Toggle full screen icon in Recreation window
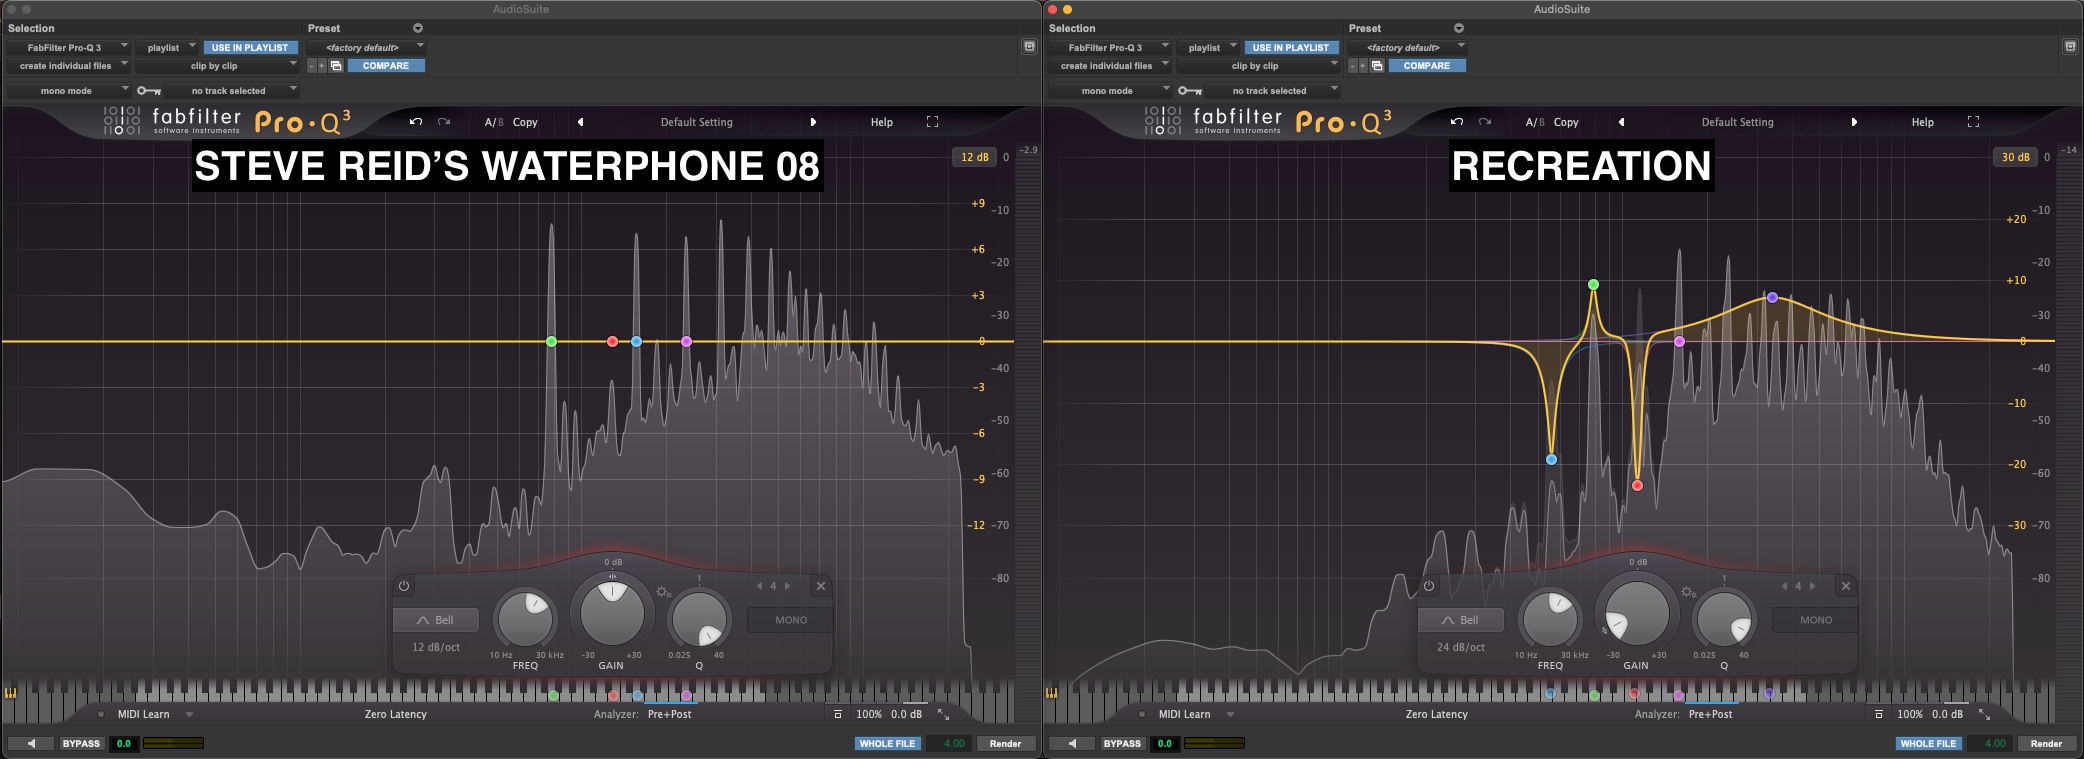 click(1973, 122)
